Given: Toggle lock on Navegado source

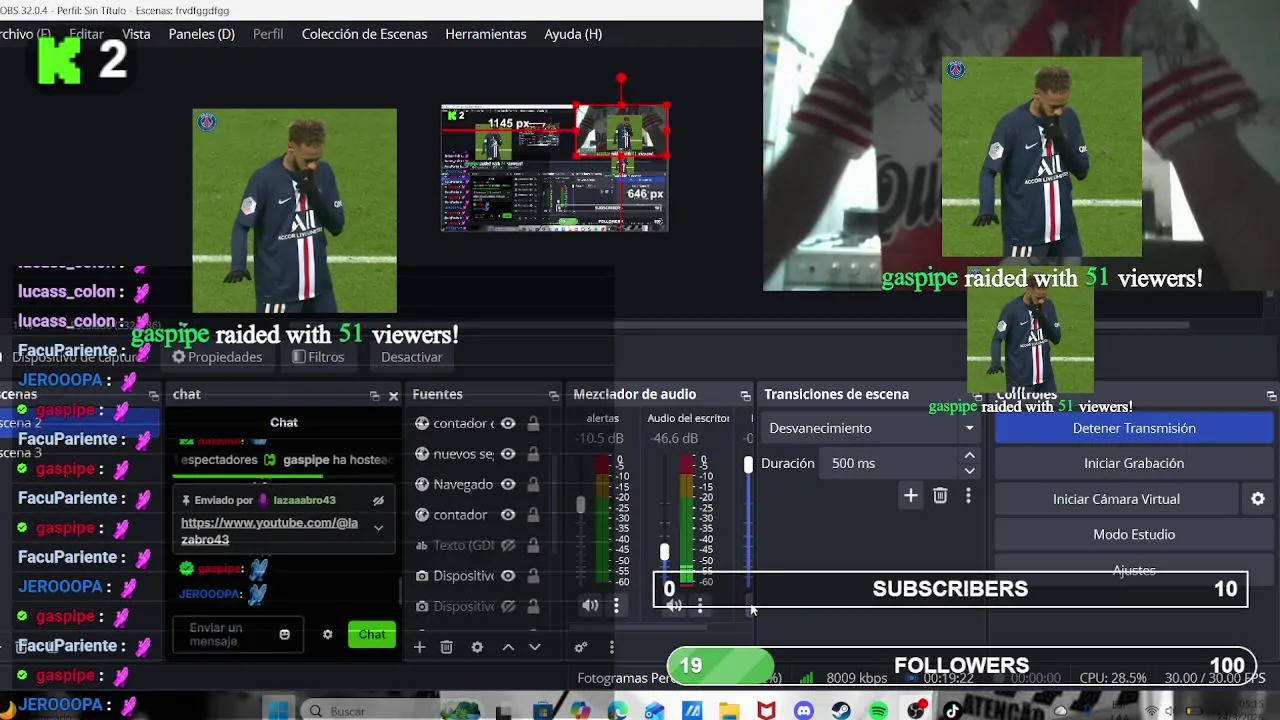Looking at the screenshot, I should click(x=533, y=484).
